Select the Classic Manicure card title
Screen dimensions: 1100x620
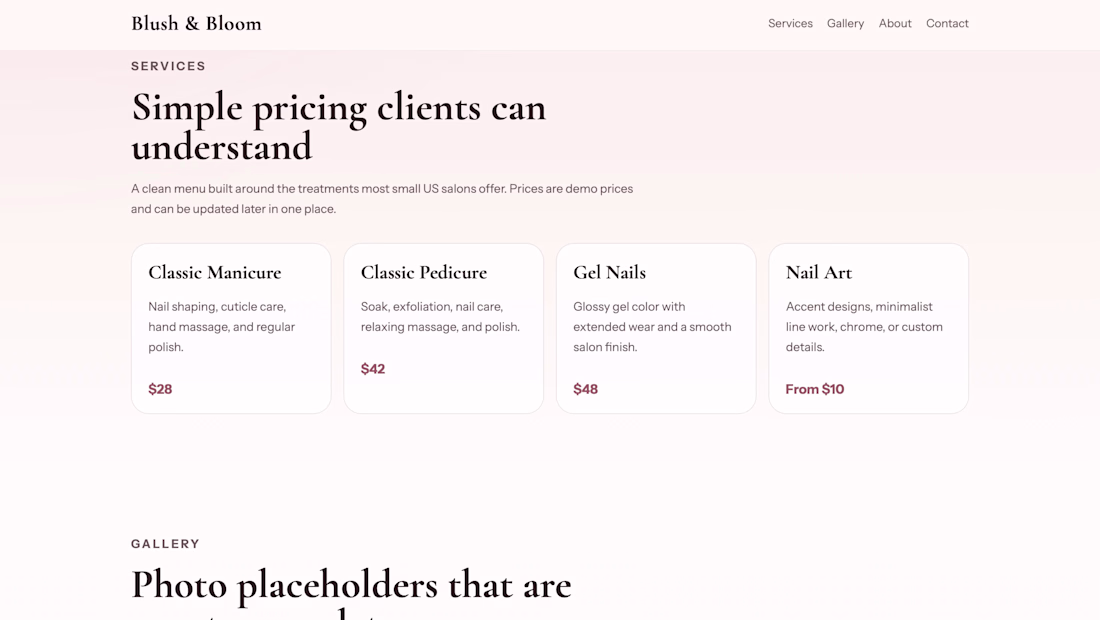tap(215, 272)
